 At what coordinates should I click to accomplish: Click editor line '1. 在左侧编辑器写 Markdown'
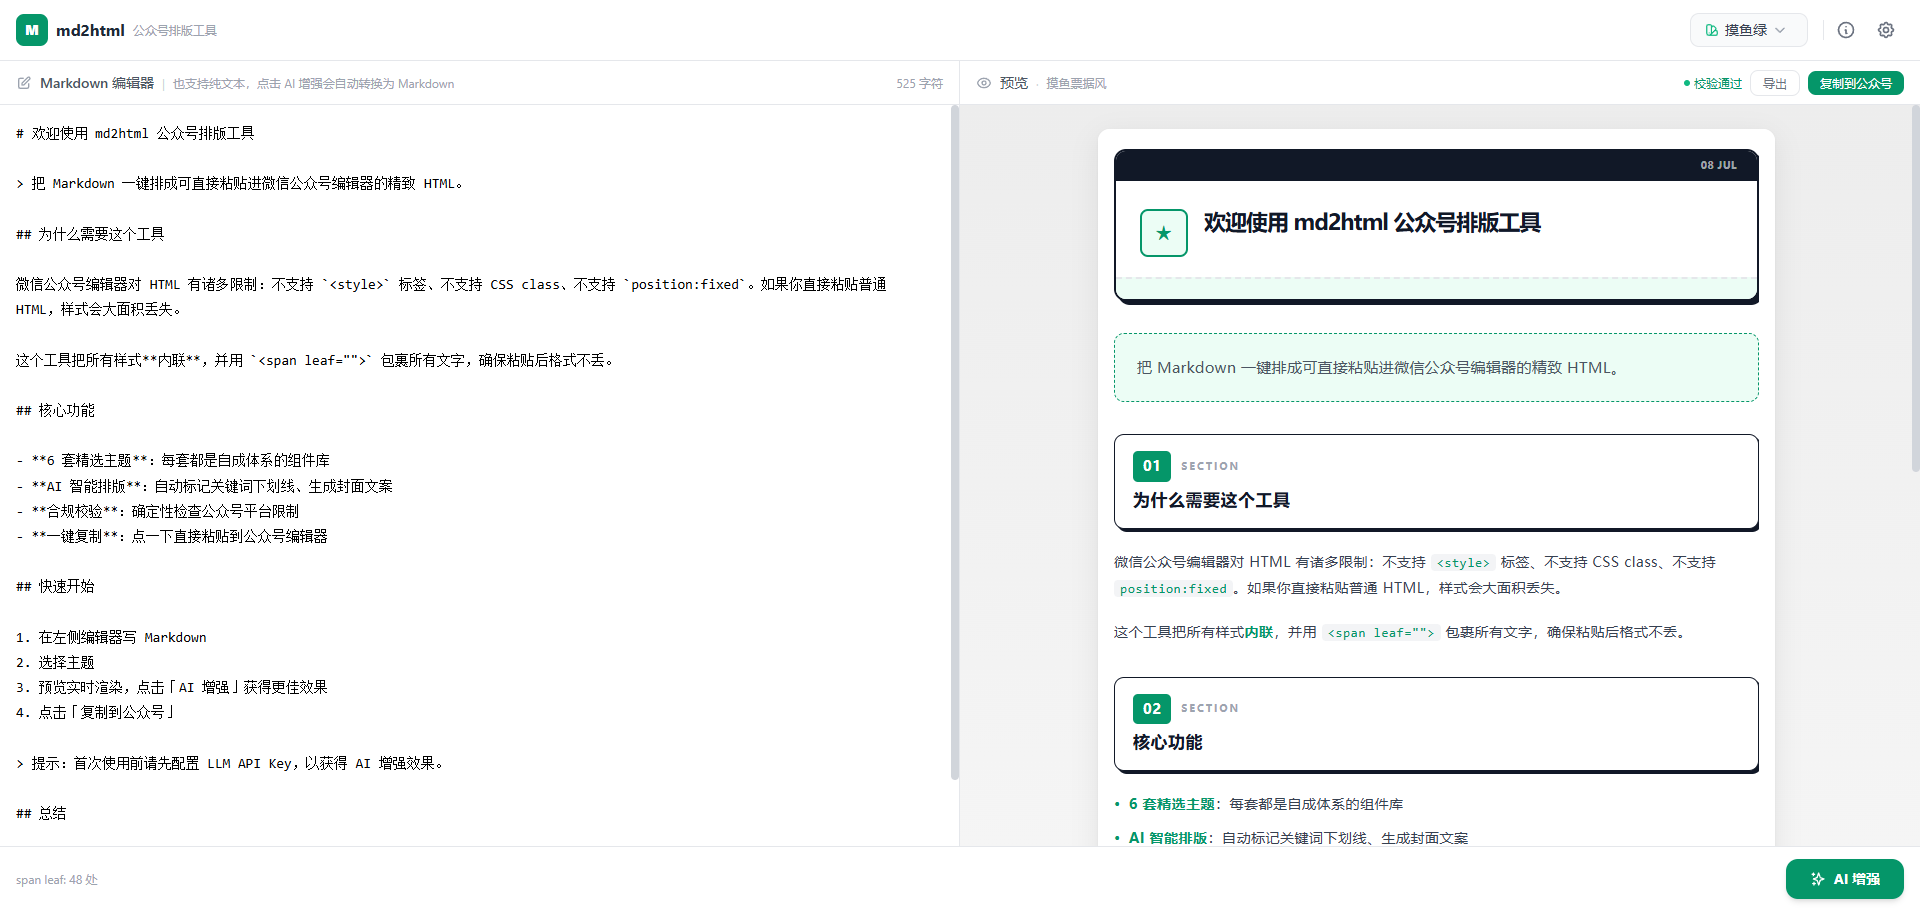click(111, 637)
